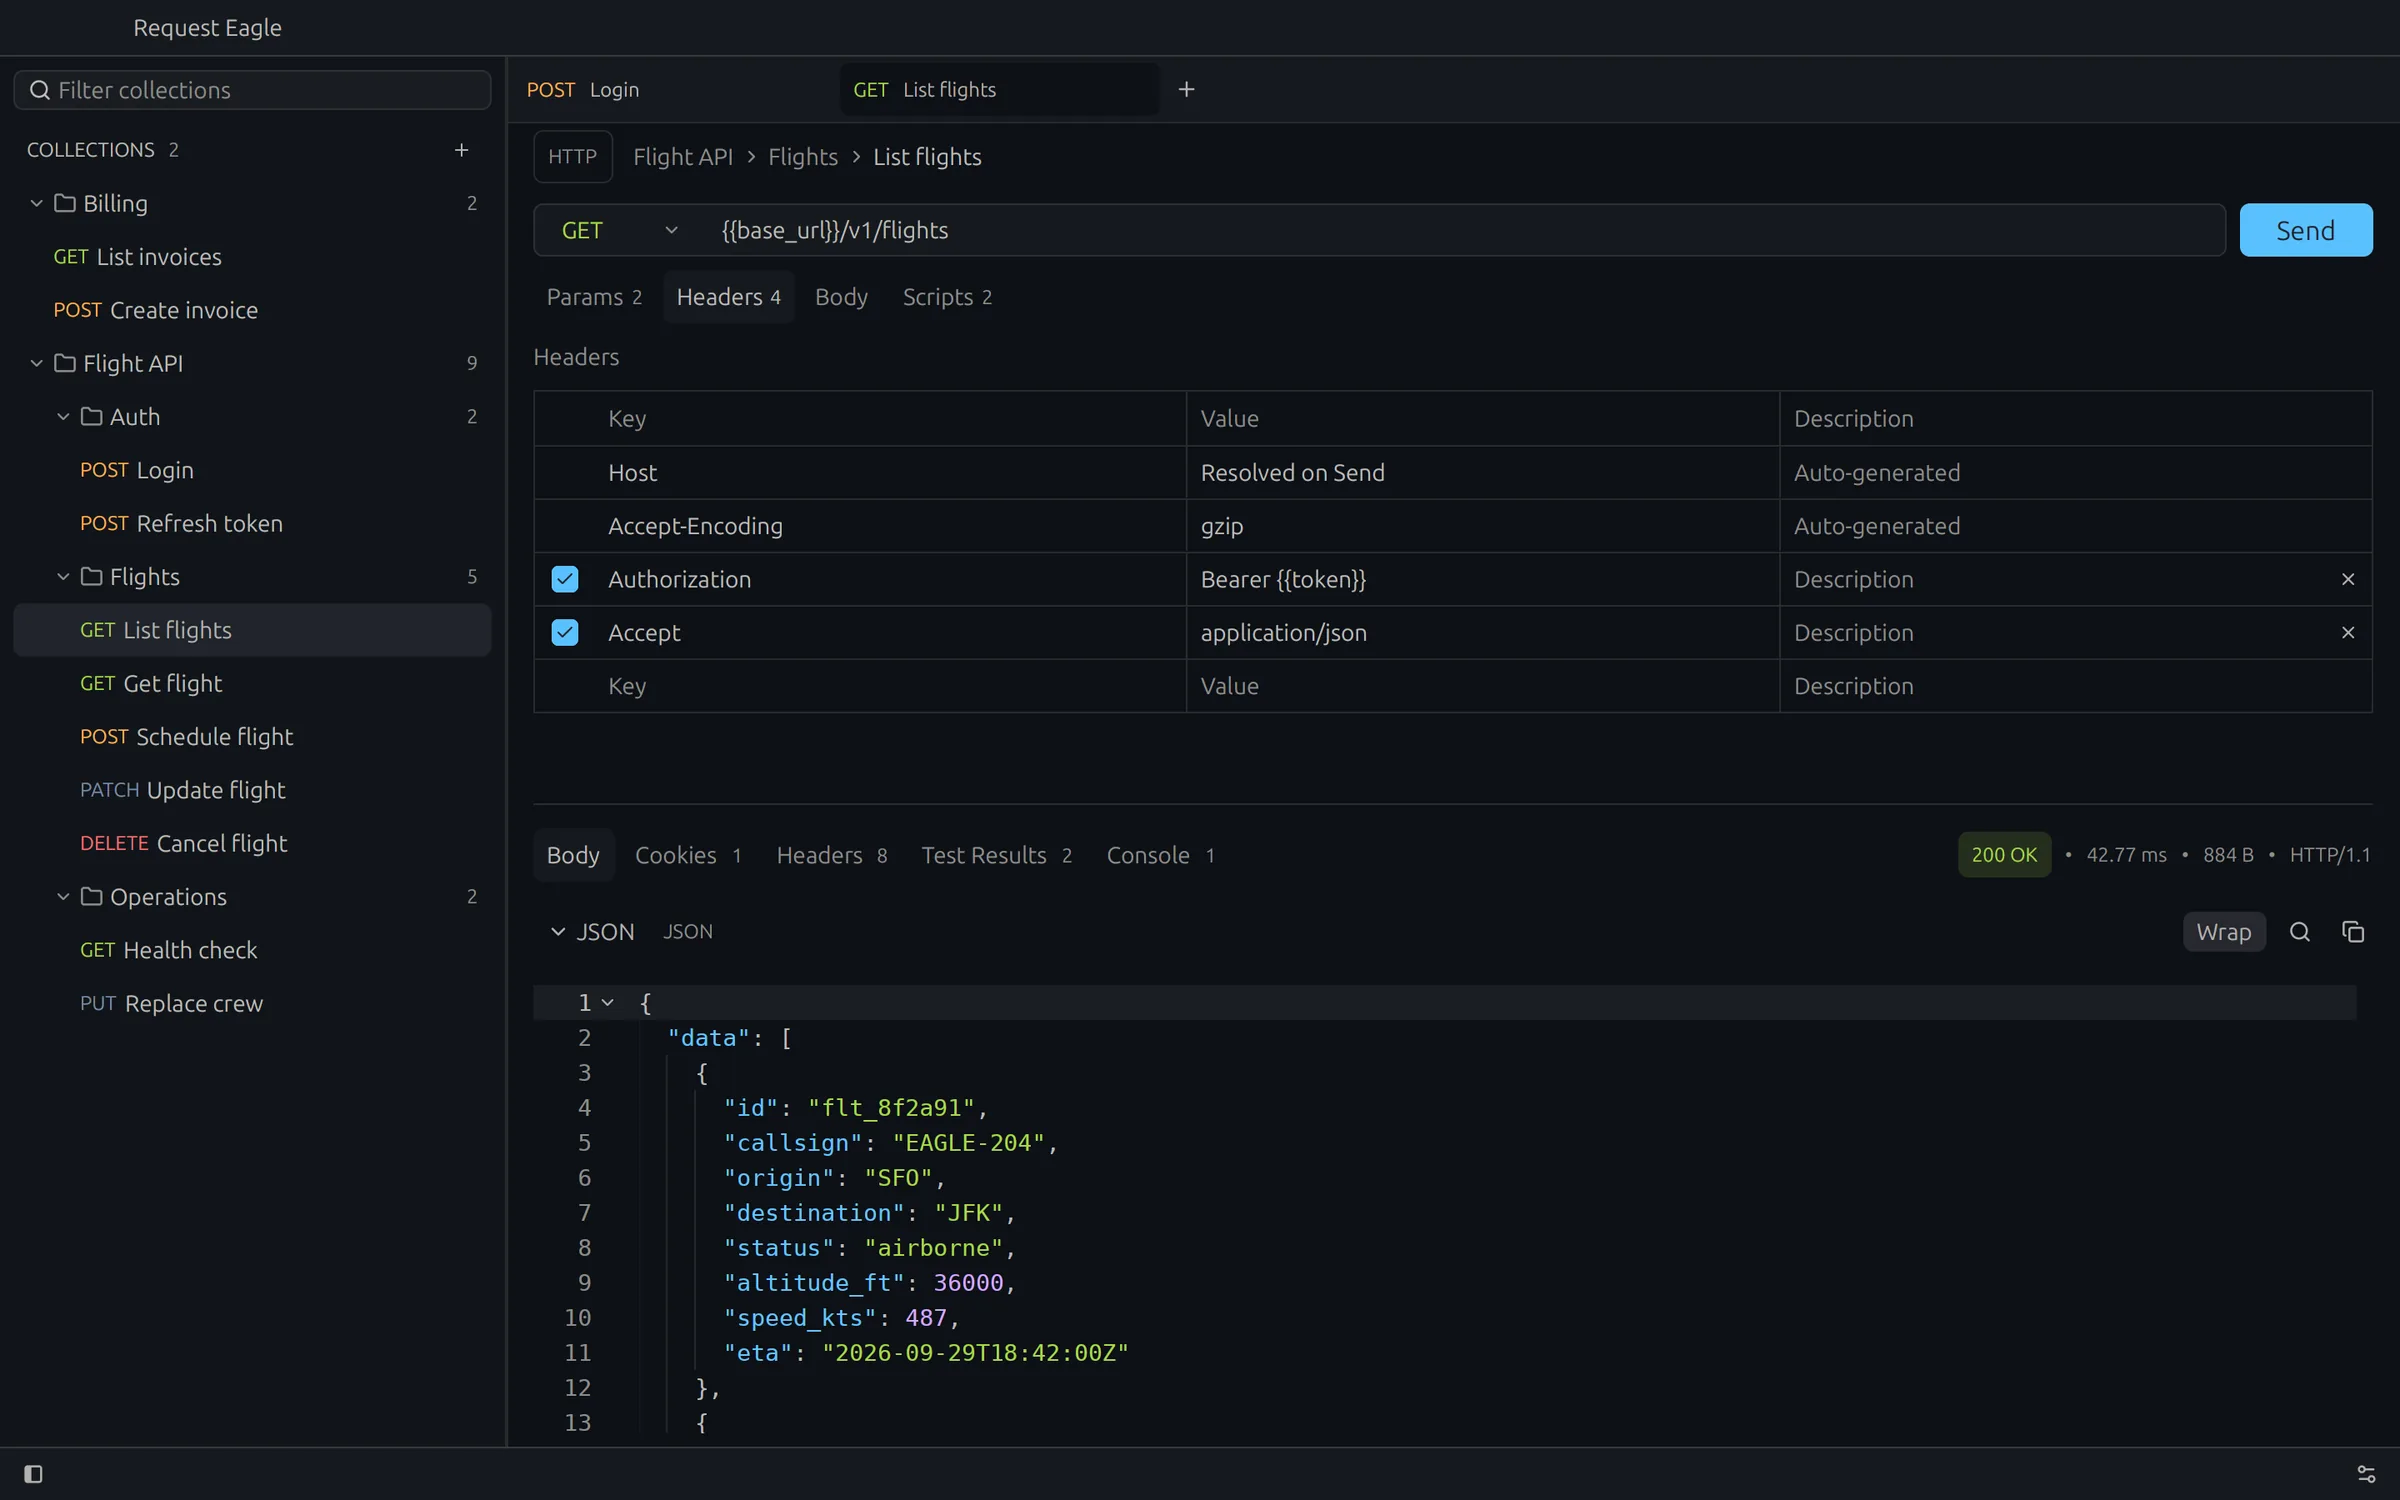This screenshot has height=1500, width=2400.
Task: Send the request
Action: point(2306,231)
